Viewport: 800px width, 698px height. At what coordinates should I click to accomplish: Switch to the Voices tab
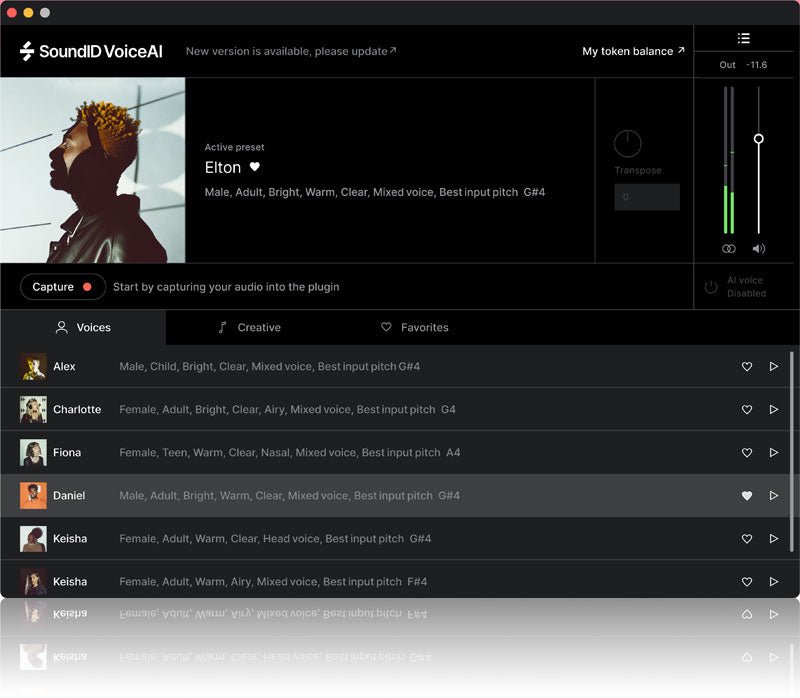(x=83, y=327)
